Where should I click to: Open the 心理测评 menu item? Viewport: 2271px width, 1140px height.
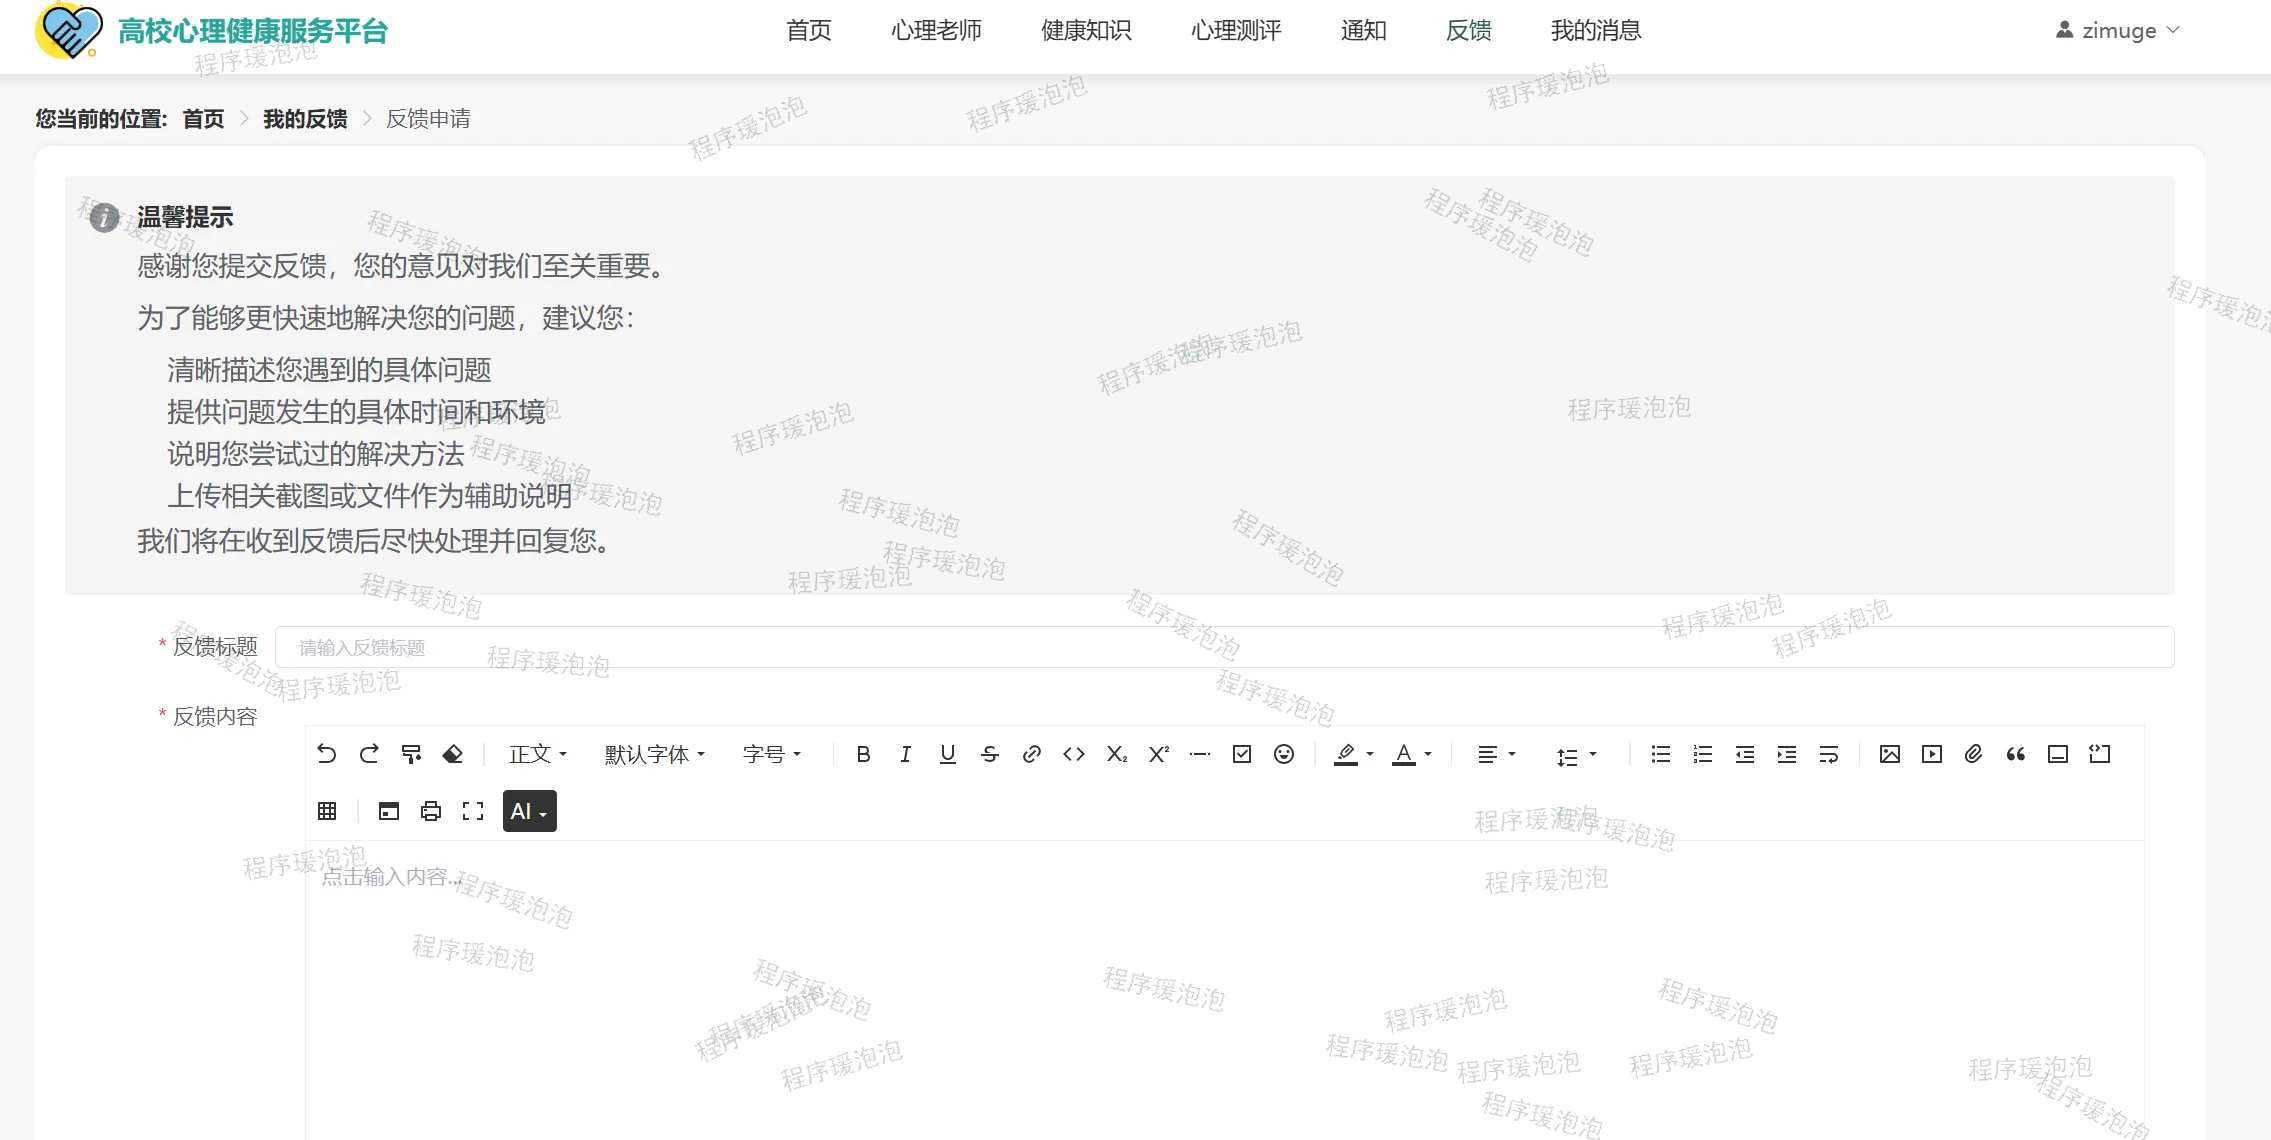point(1236,30)
